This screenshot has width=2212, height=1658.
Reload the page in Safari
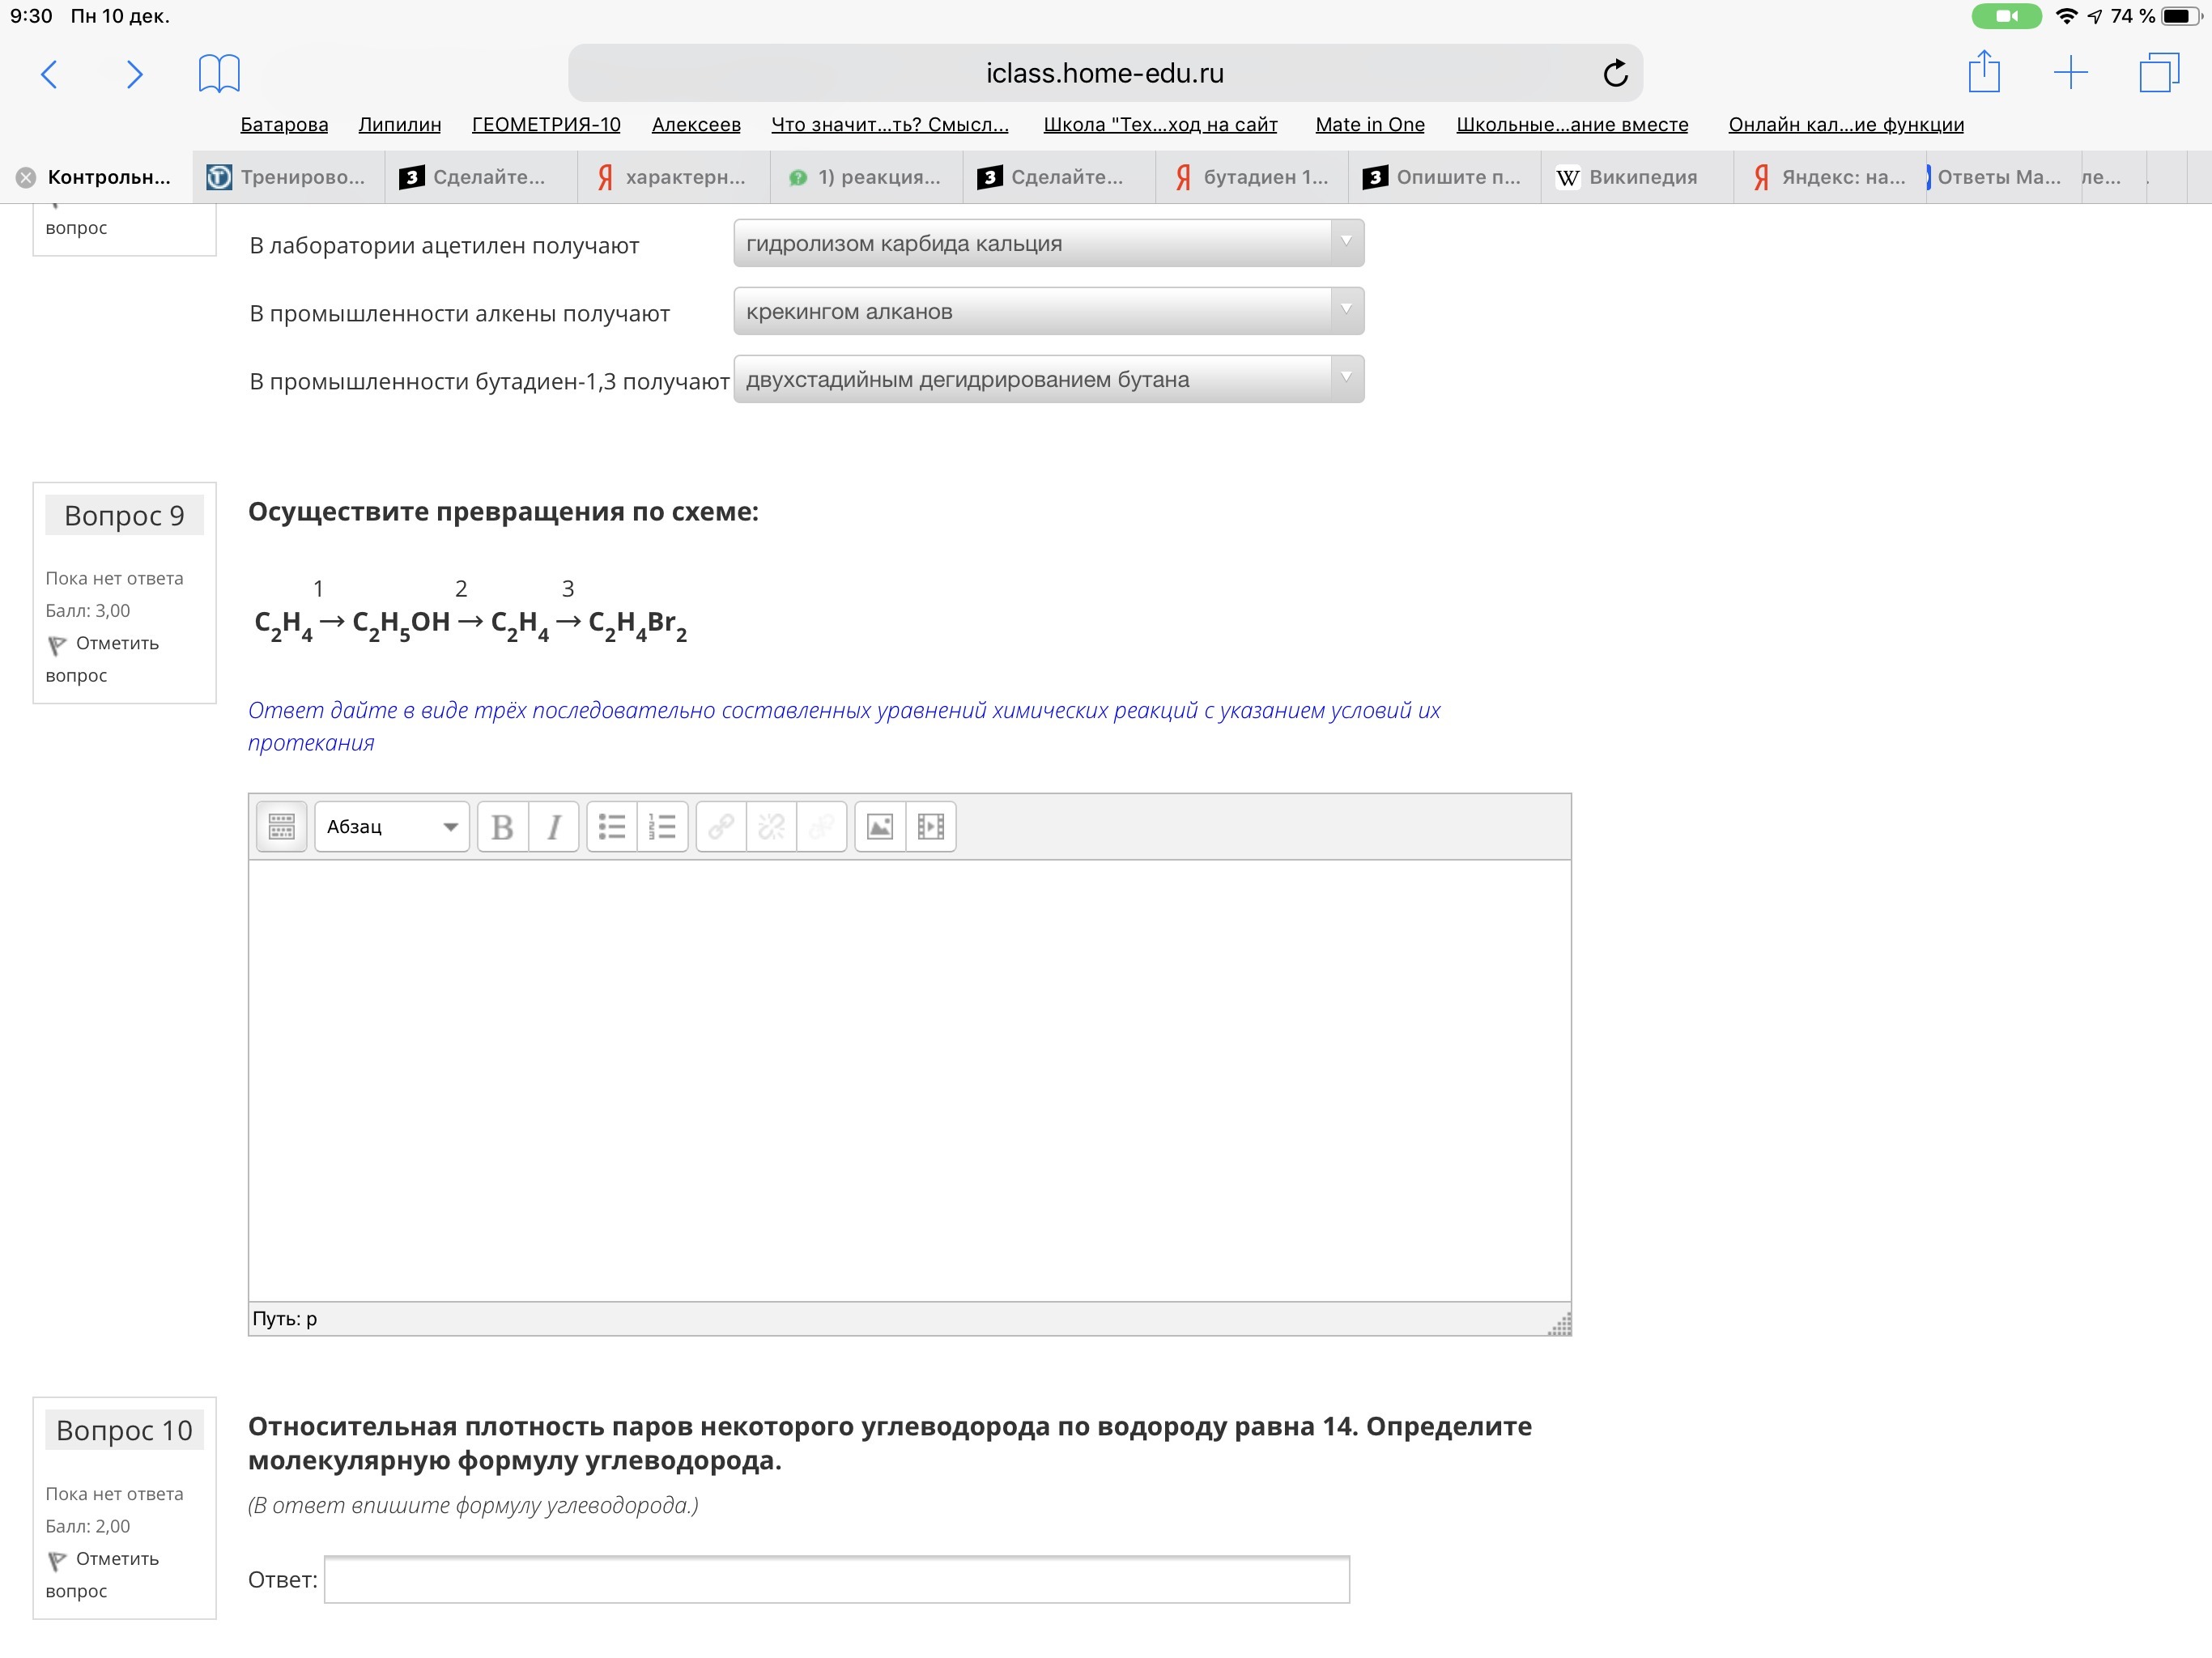pos(1614,73)
